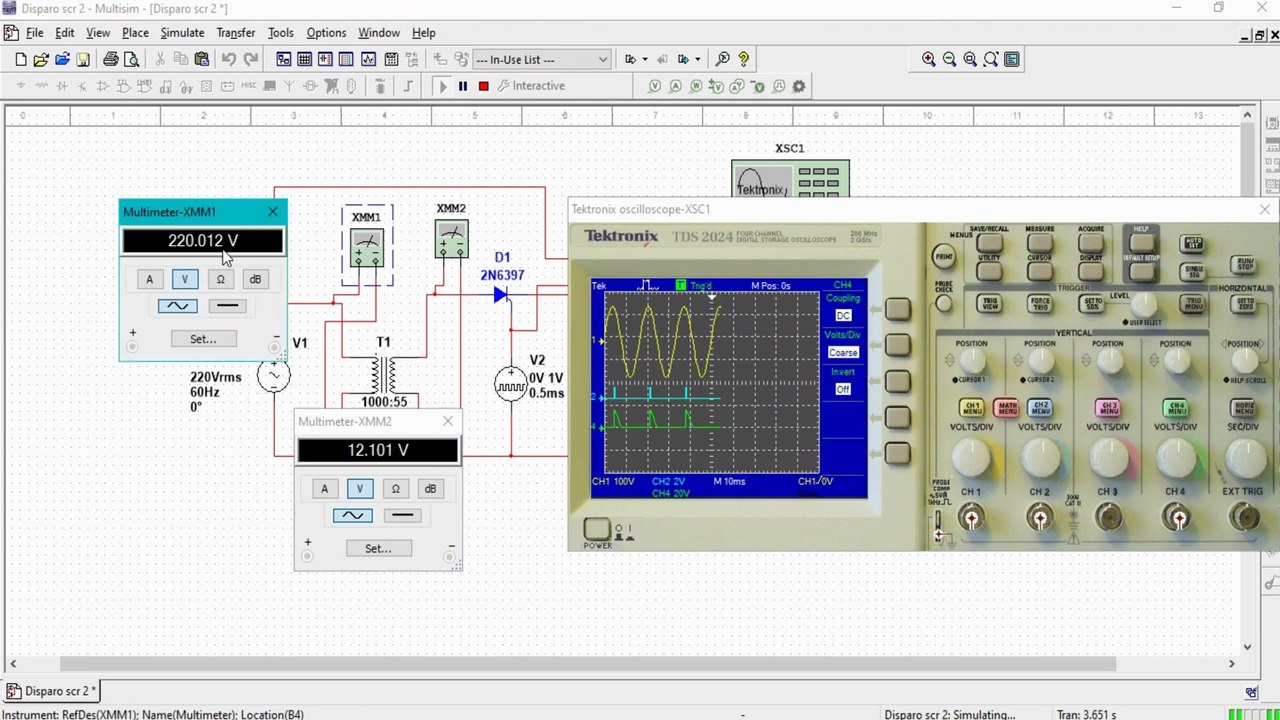Image resolution: width=1280 pixels, height=720 pixels.
Task: Click the XMM1 multimeter symbol on schematic
Action: 367,248
